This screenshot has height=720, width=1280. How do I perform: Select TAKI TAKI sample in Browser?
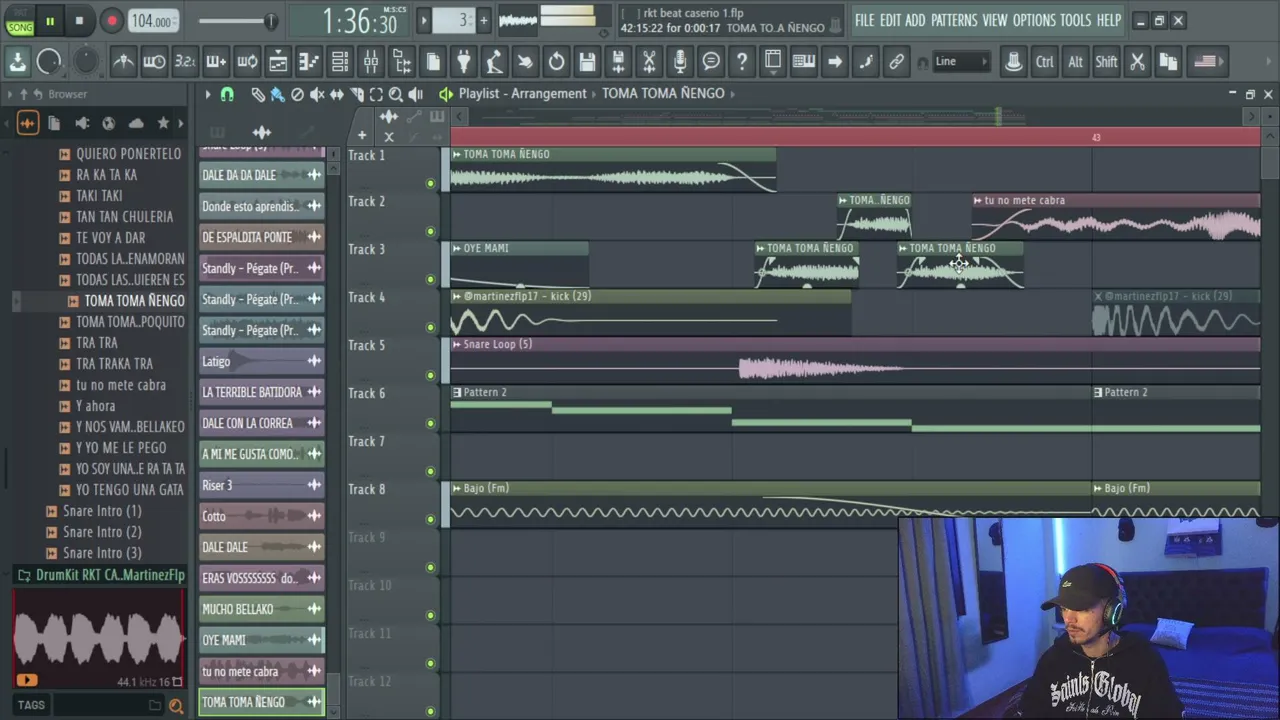point(99,195)
